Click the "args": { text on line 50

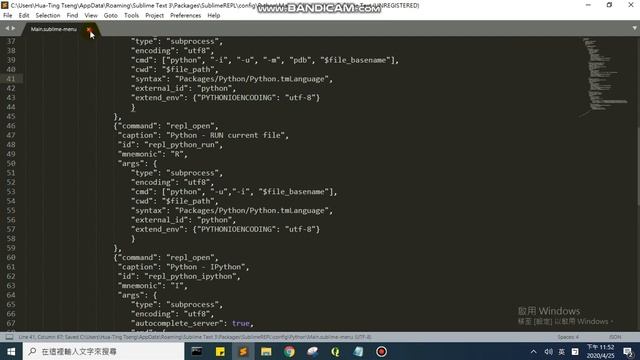(137, 163)
